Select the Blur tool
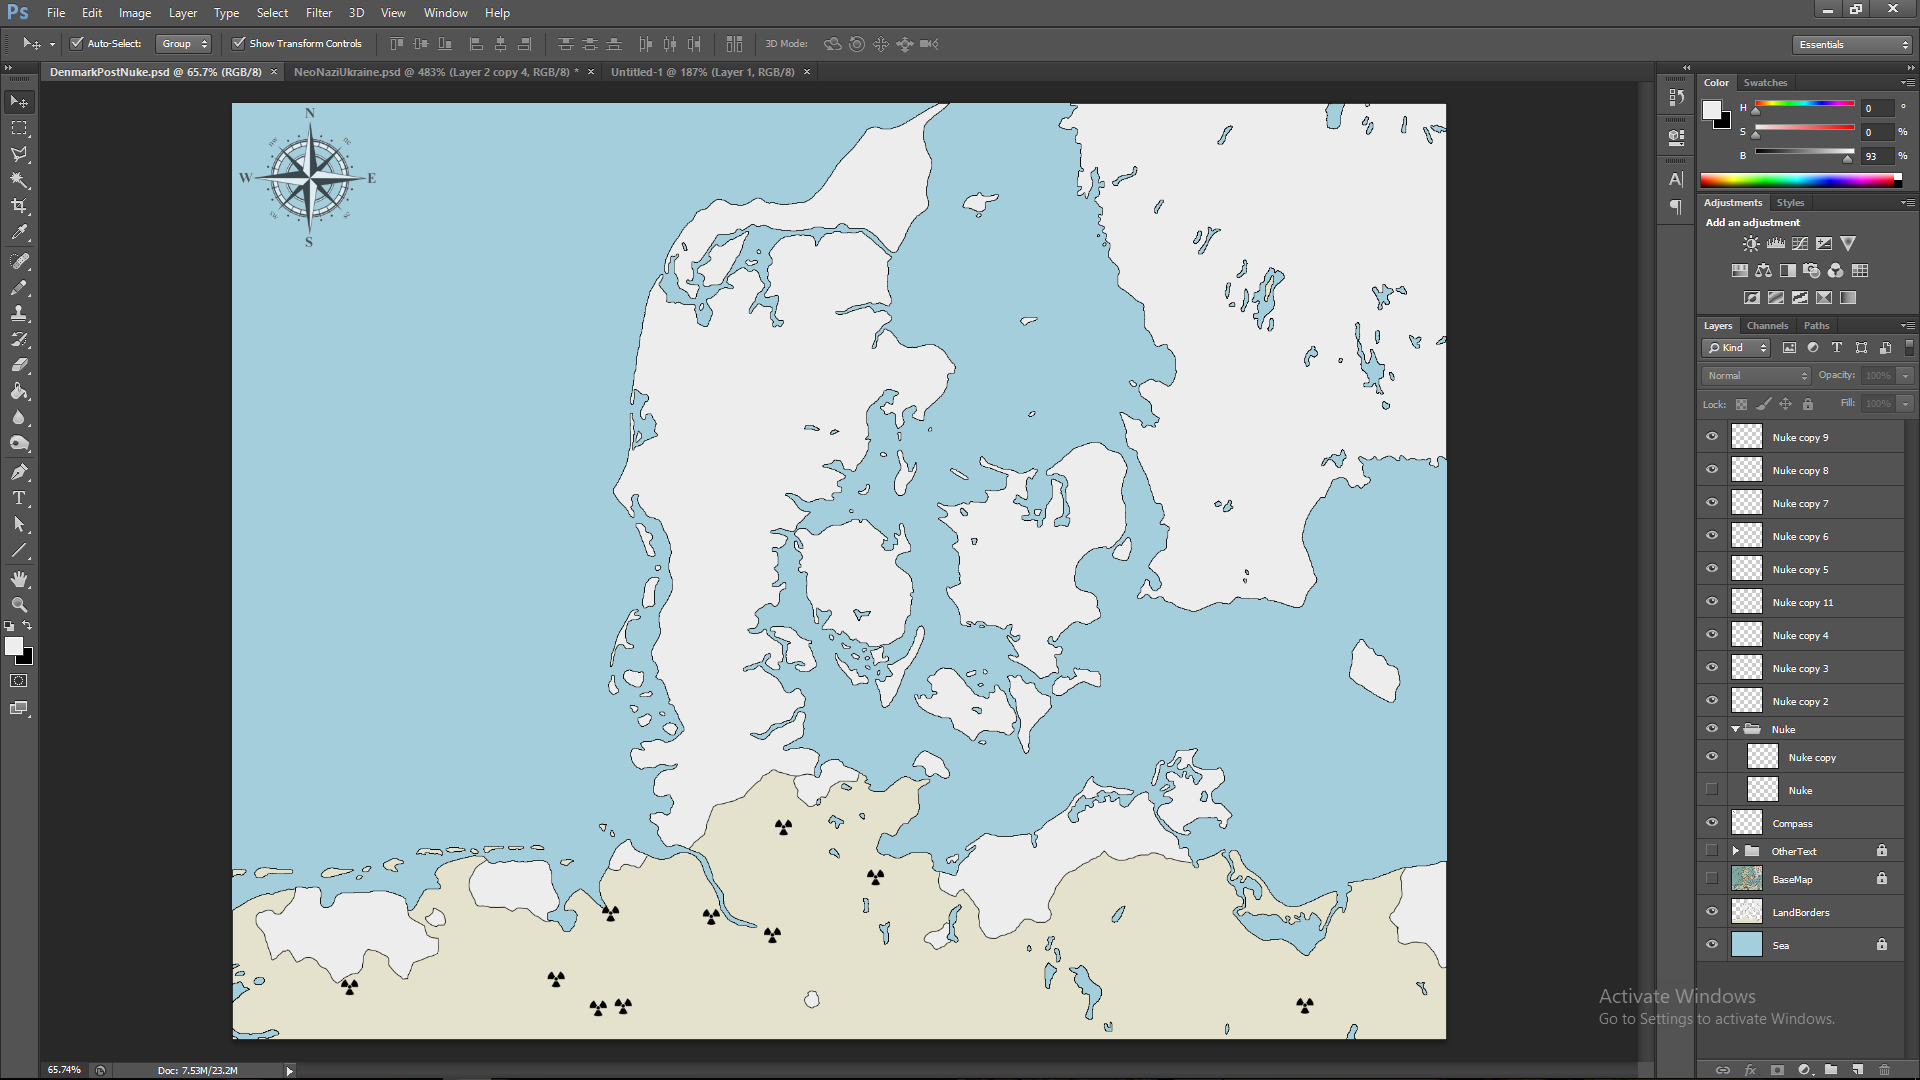 [19, 418]
